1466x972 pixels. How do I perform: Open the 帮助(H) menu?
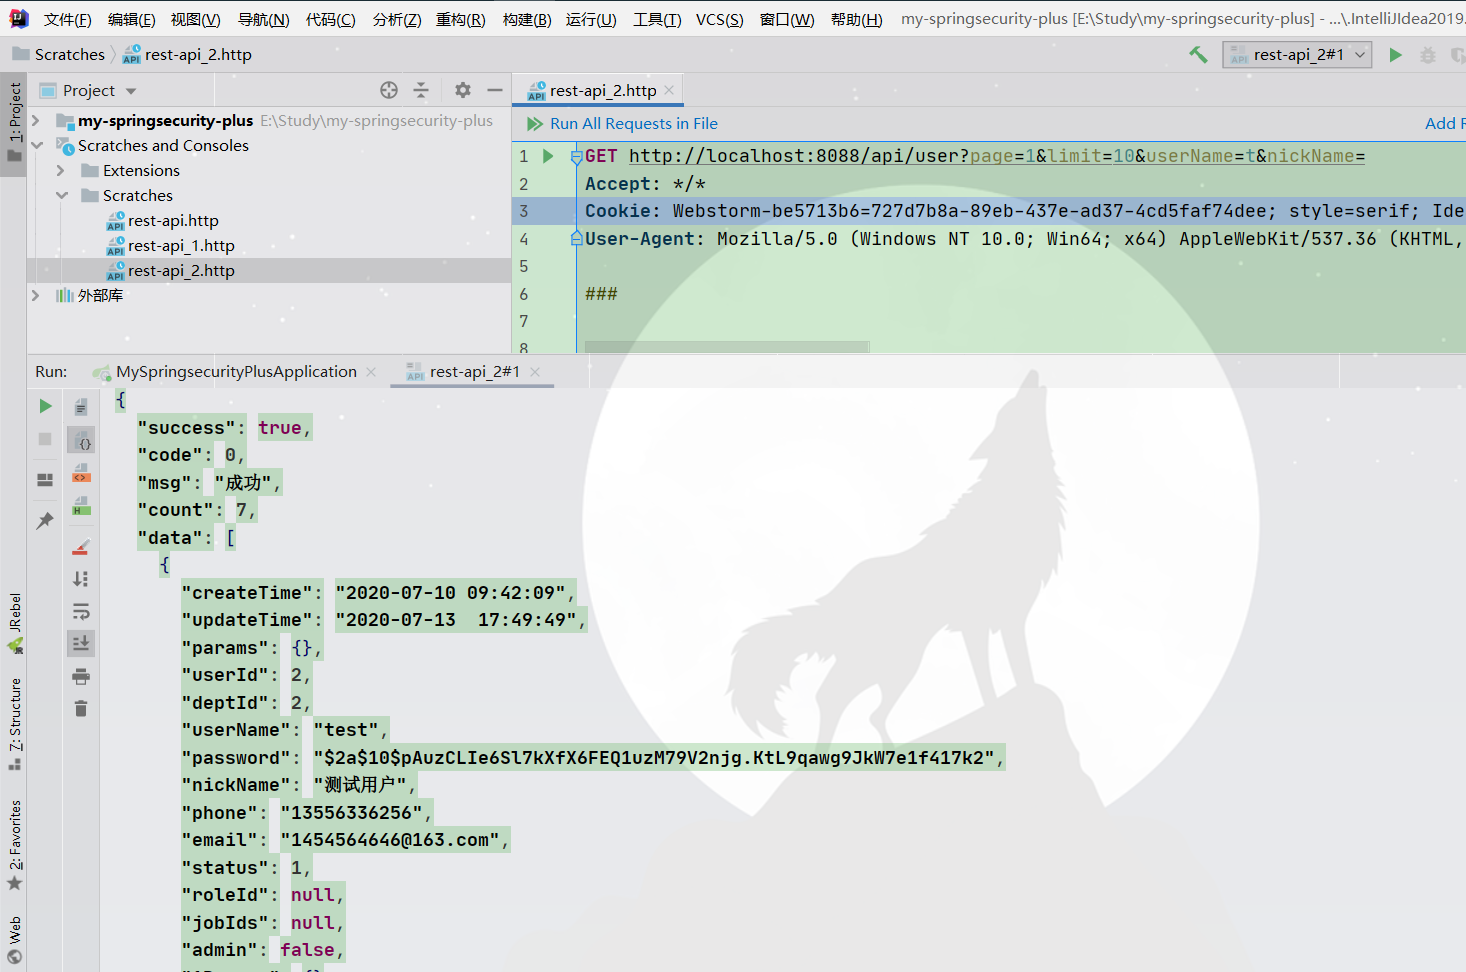tap(857, 19)
